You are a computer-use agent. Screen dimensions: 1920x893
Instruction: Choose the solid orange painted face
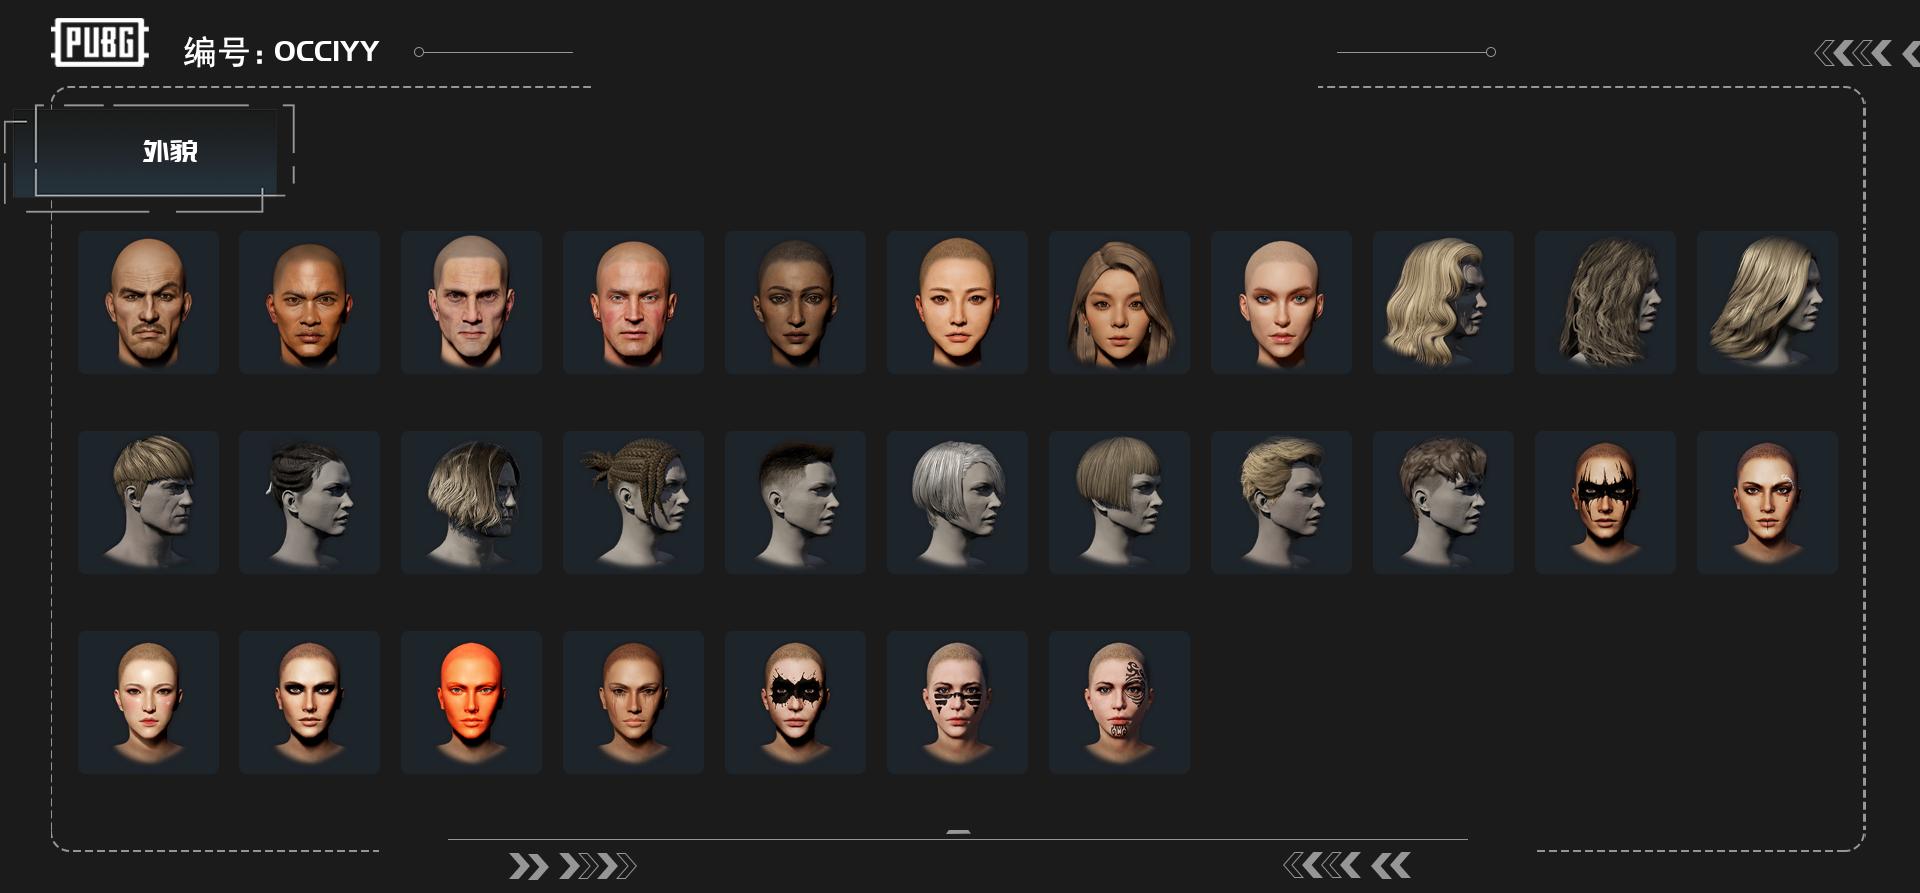(471, 702)
